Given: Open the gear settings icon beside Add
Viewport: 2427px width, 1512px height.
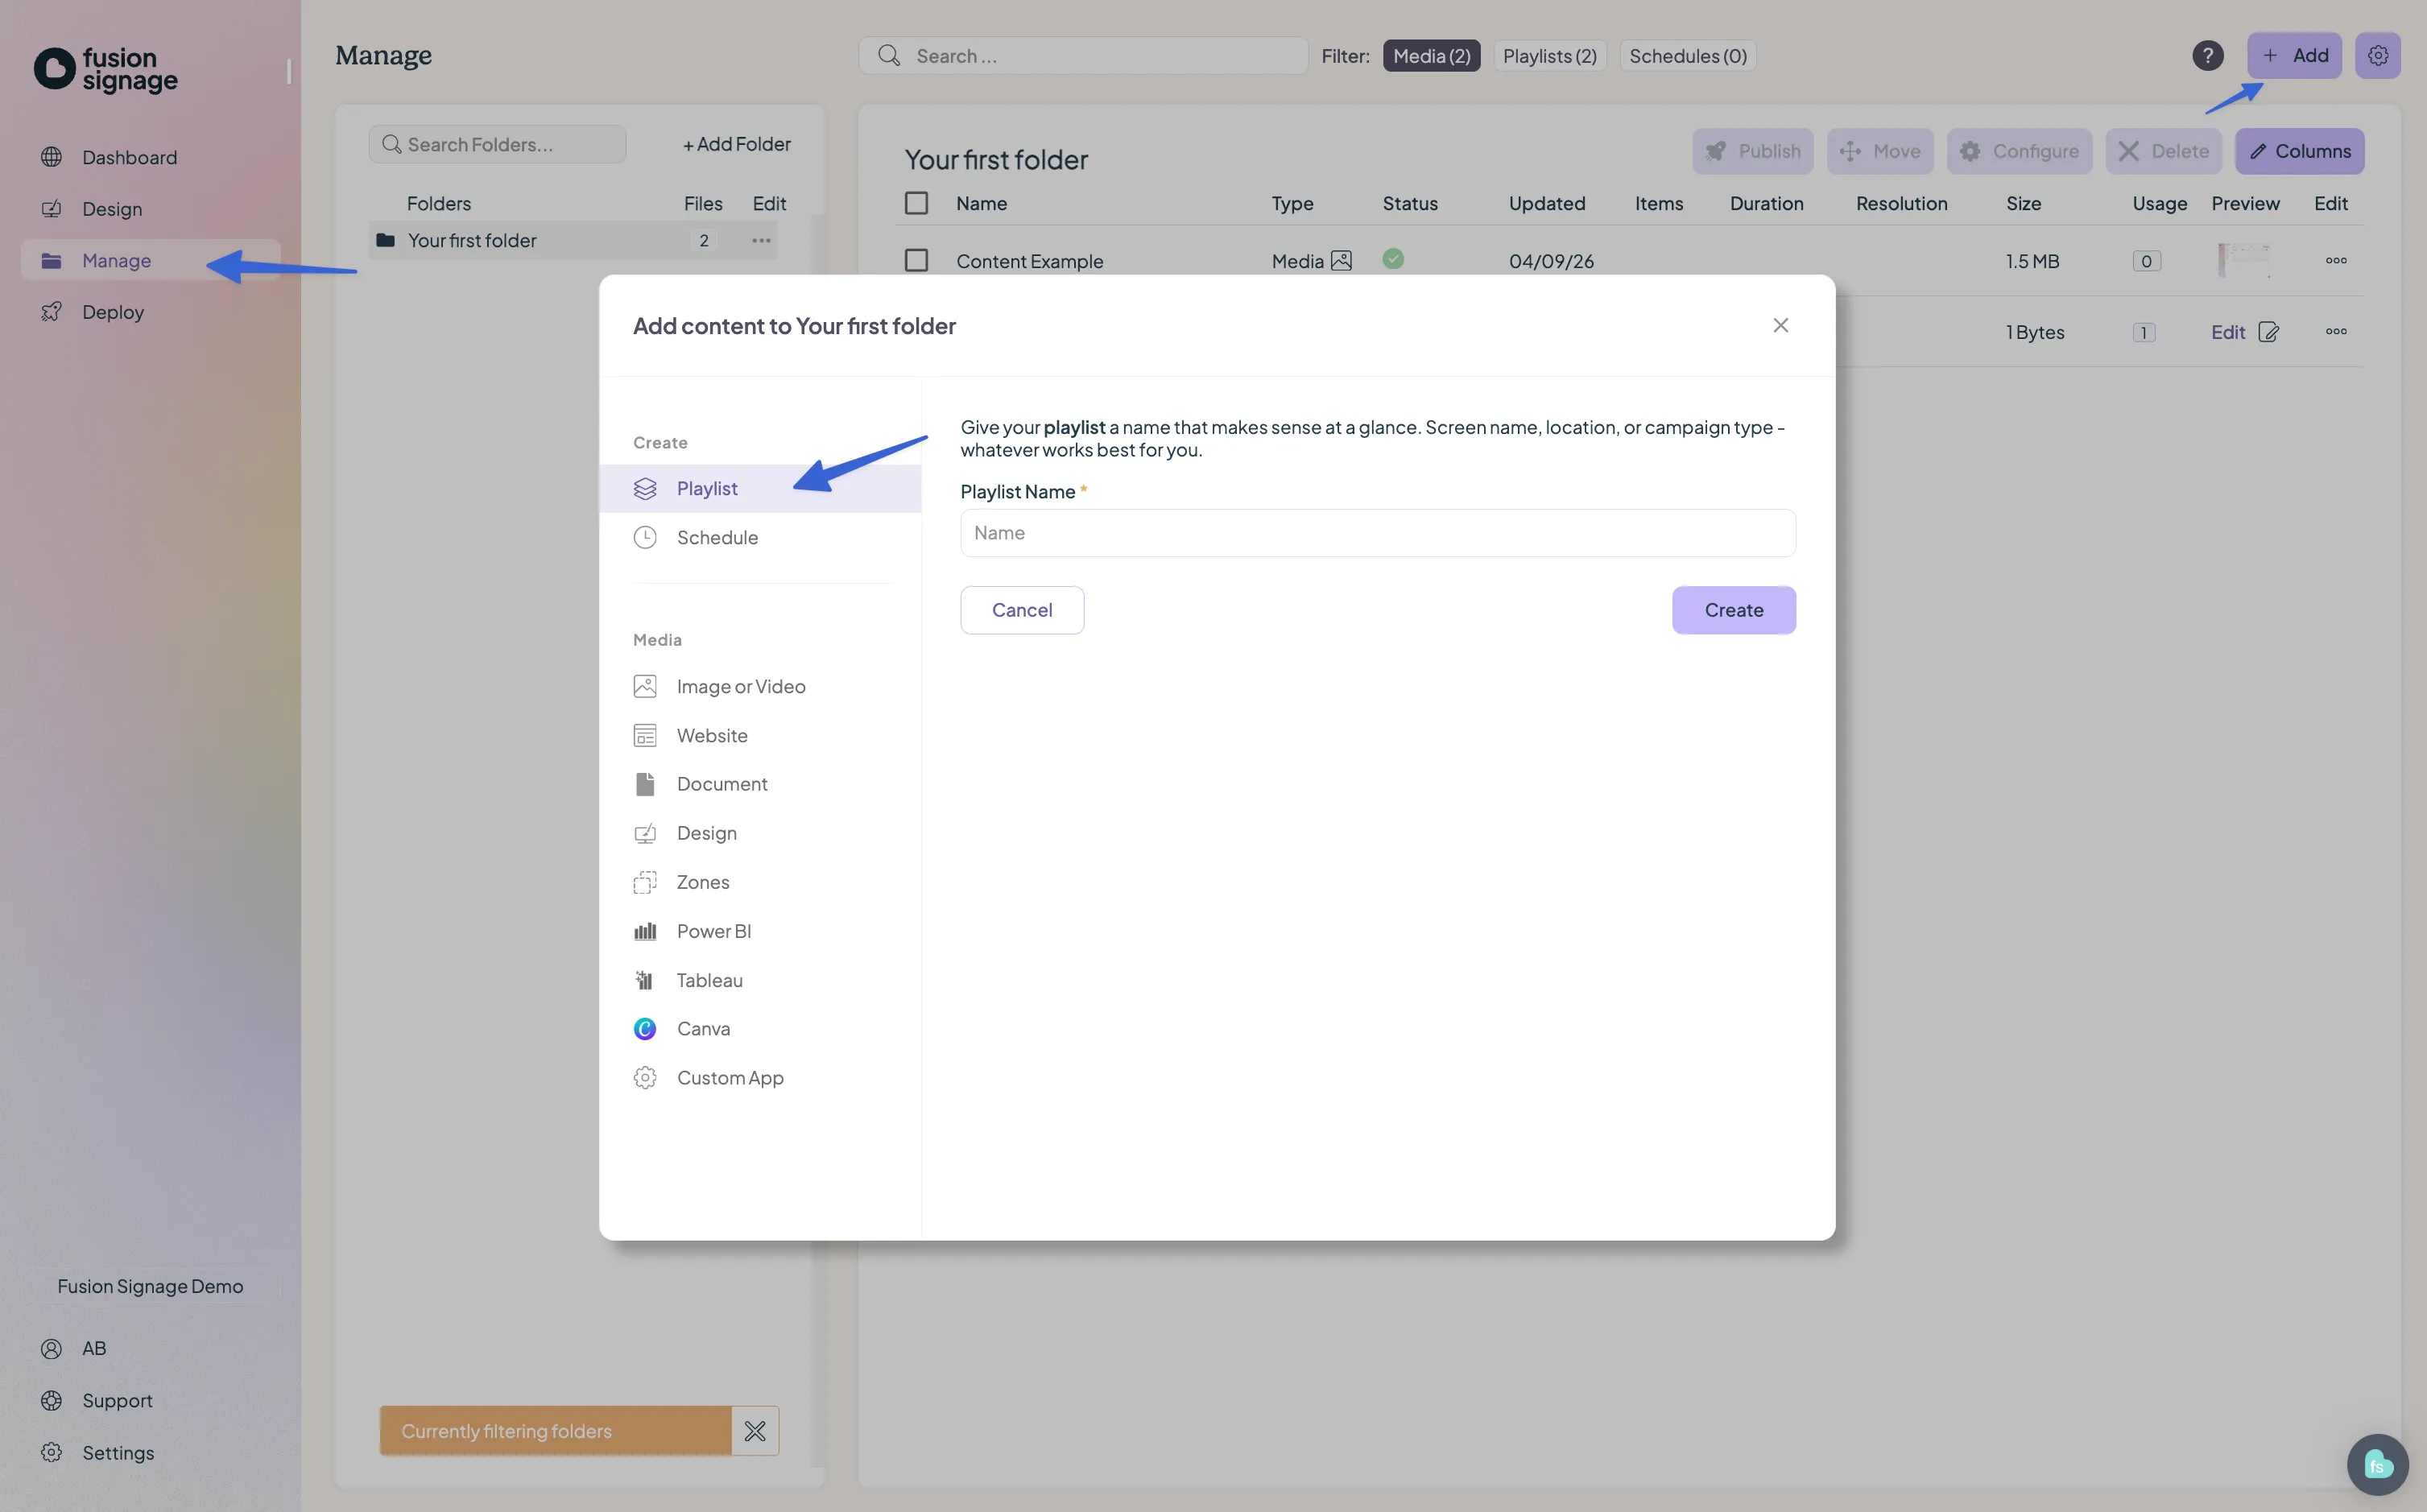Looking at the screenshot, I should coord(2377,56).
